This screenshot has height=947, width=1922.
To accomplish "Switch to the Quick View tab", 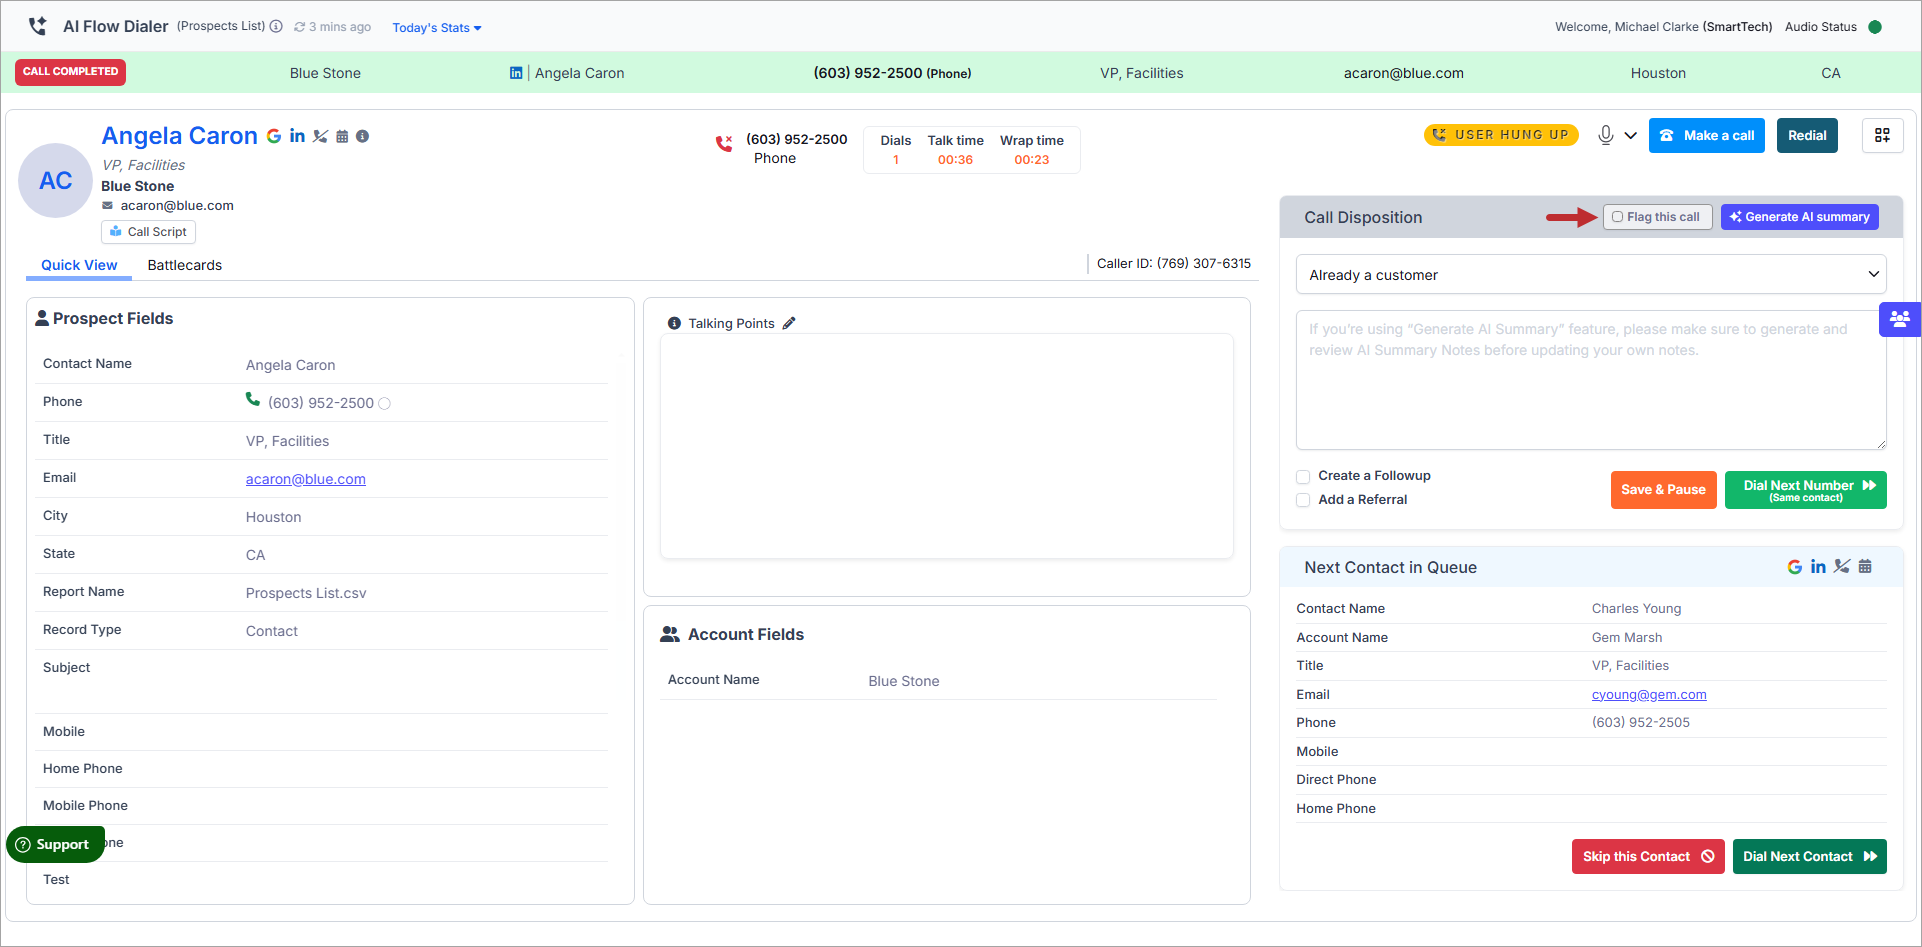I will tap(79, 265).
